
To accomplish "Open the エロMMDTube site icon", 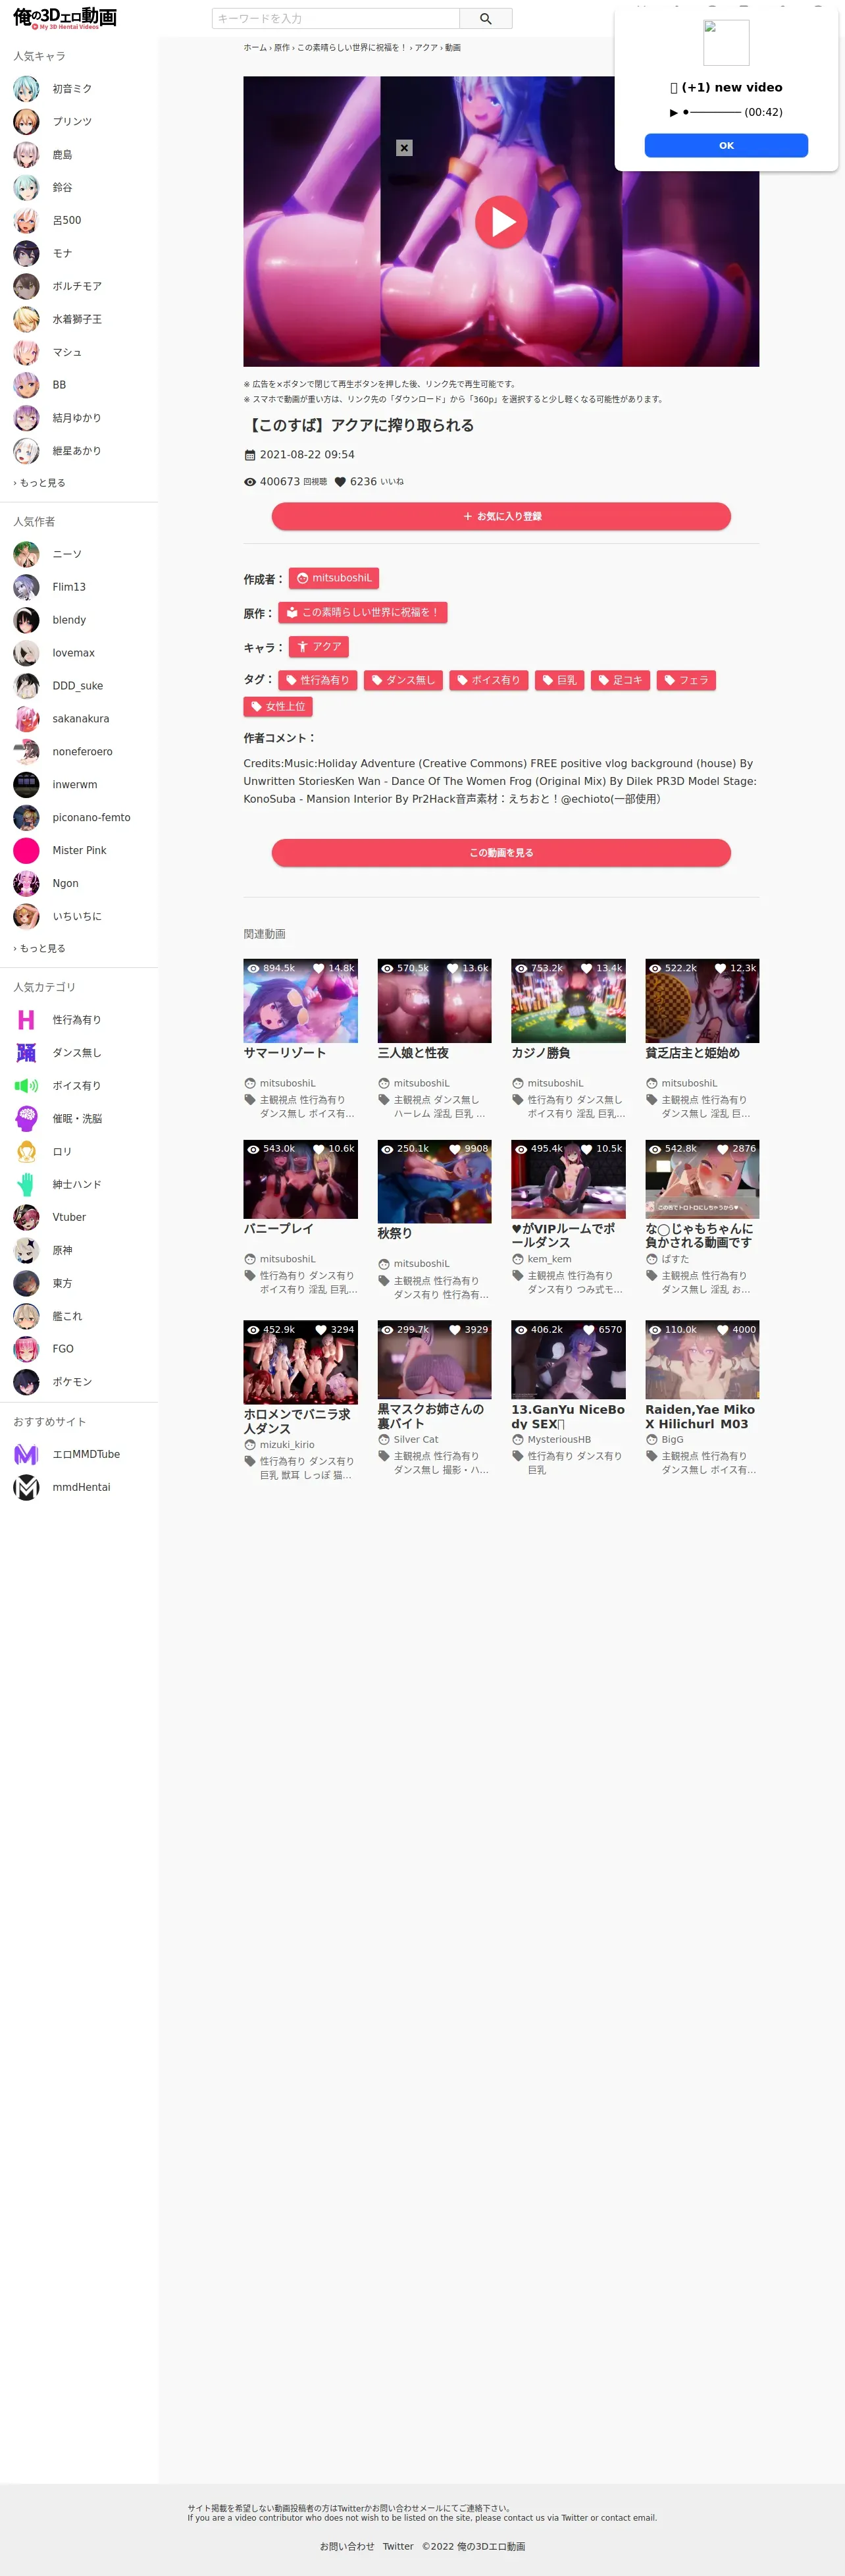I will (26, 1455).
